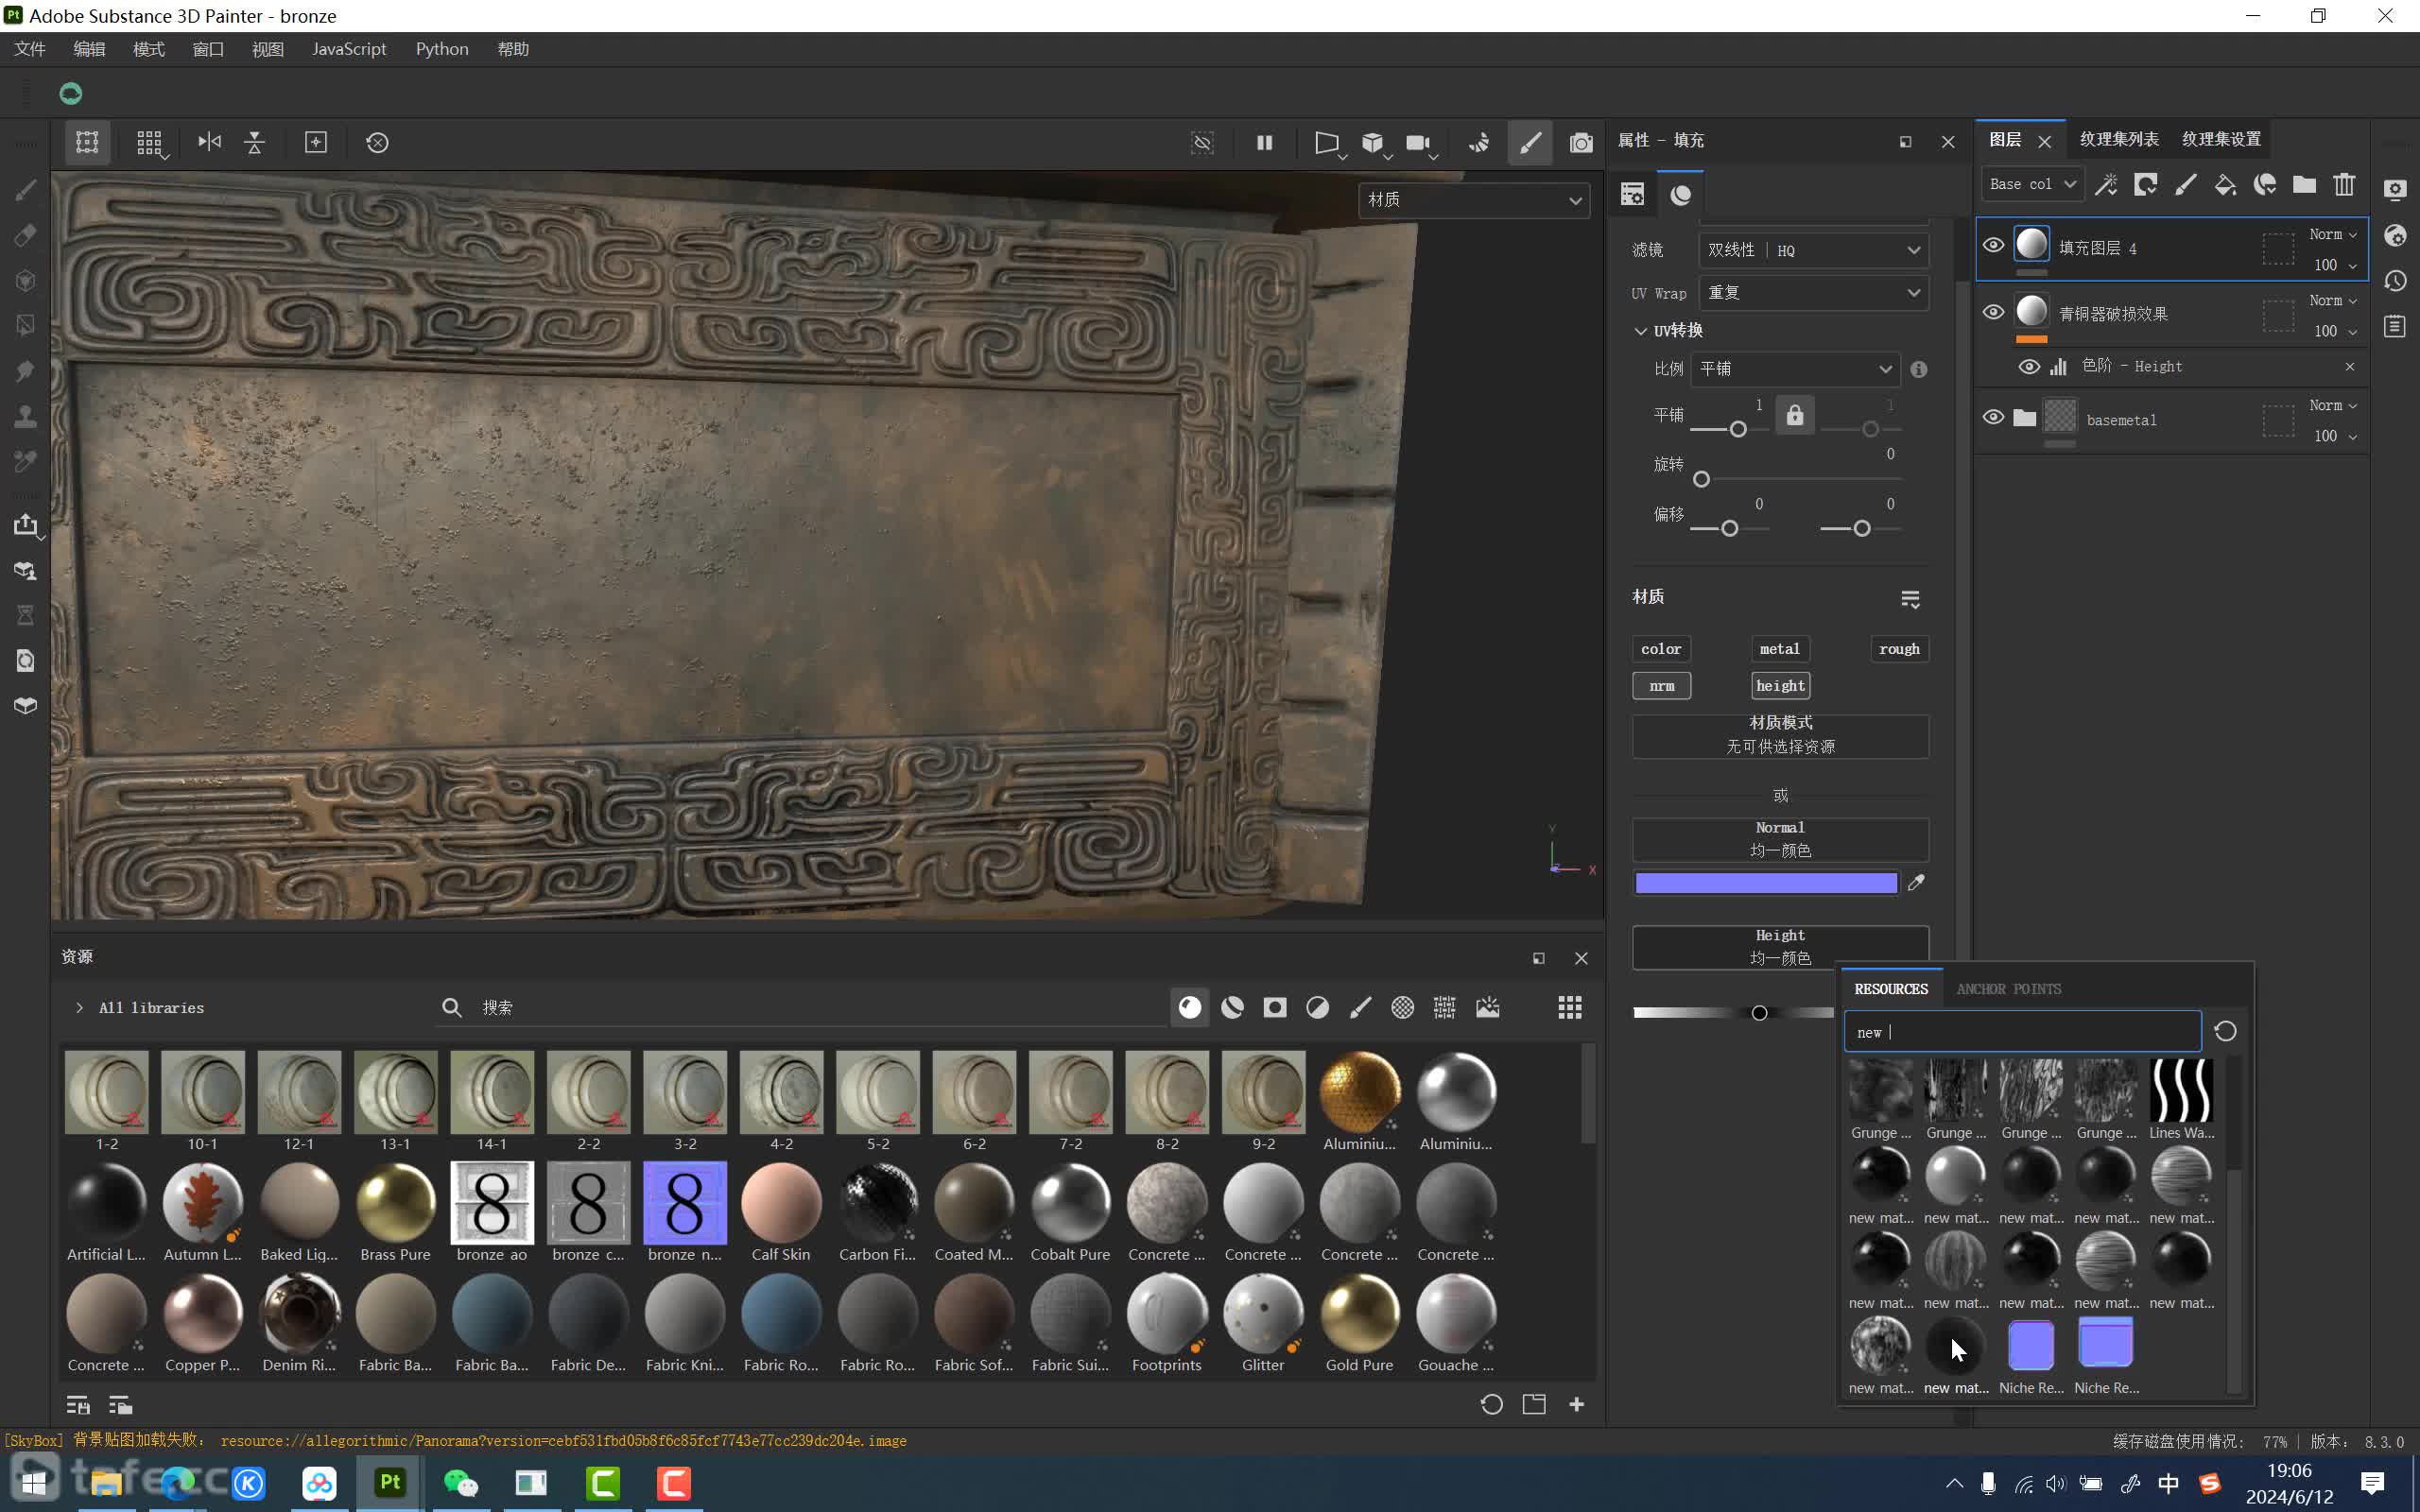Screen dimensions: 2420x1512
Task: Select the Eraser tool in left sidebar
Action: click(x=26, y=235)
